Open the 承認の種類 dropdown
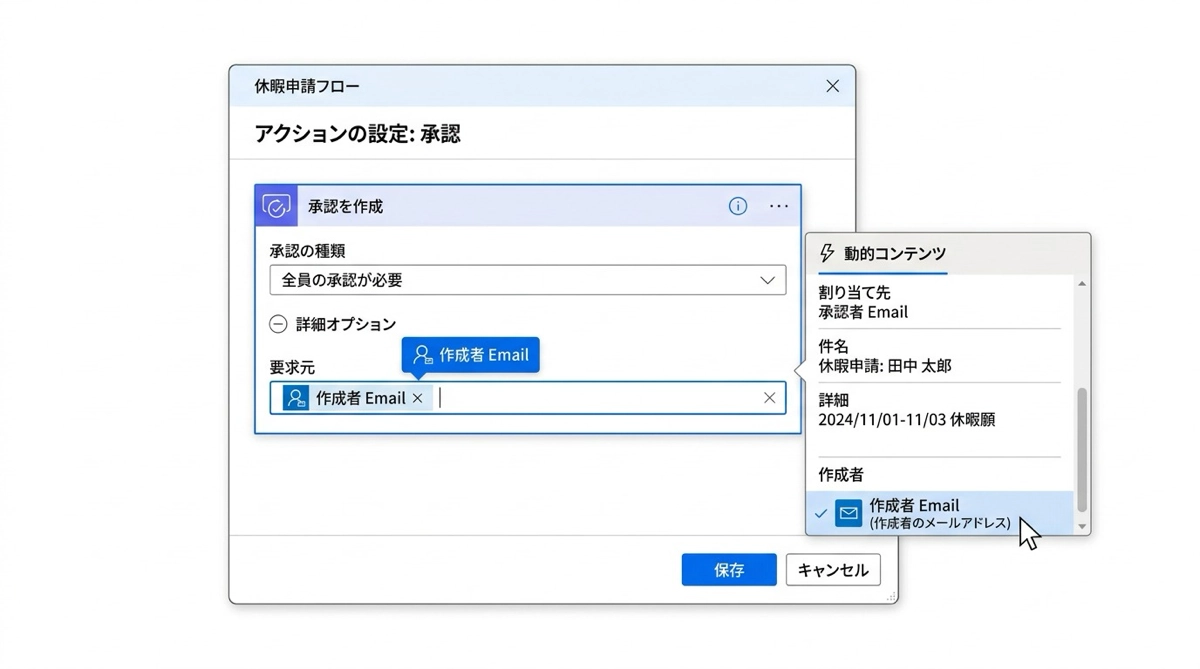The image size is (1200, 669). [527, 280]
